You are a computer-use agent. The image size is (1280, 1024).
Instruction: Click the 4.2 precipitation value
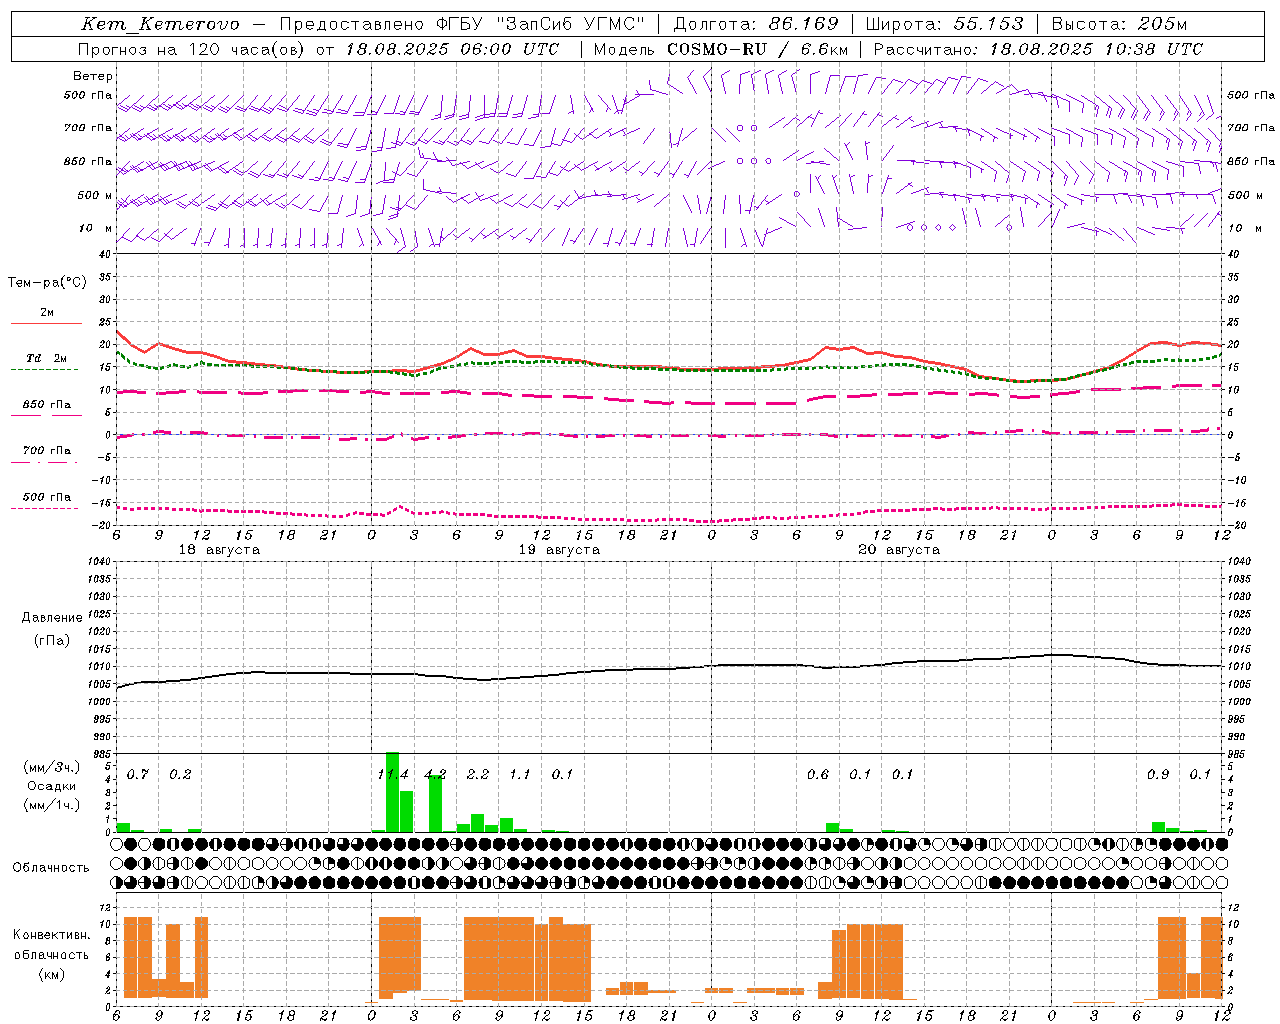(435, 774)
